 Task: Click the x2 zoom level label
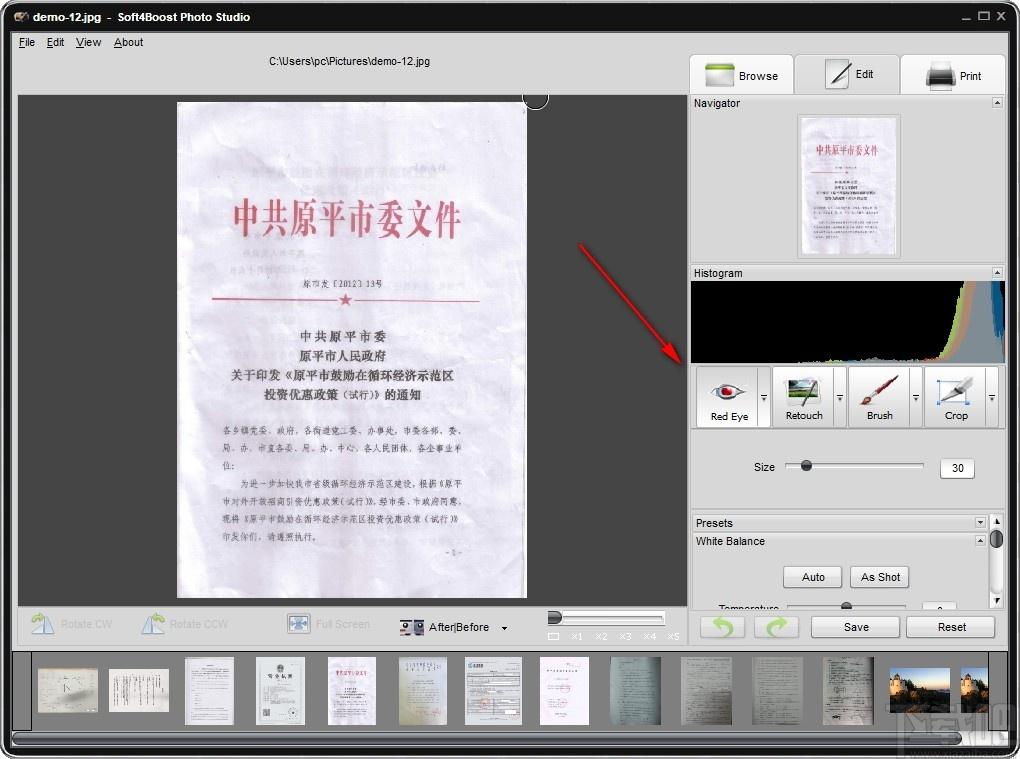pos(601,636)
